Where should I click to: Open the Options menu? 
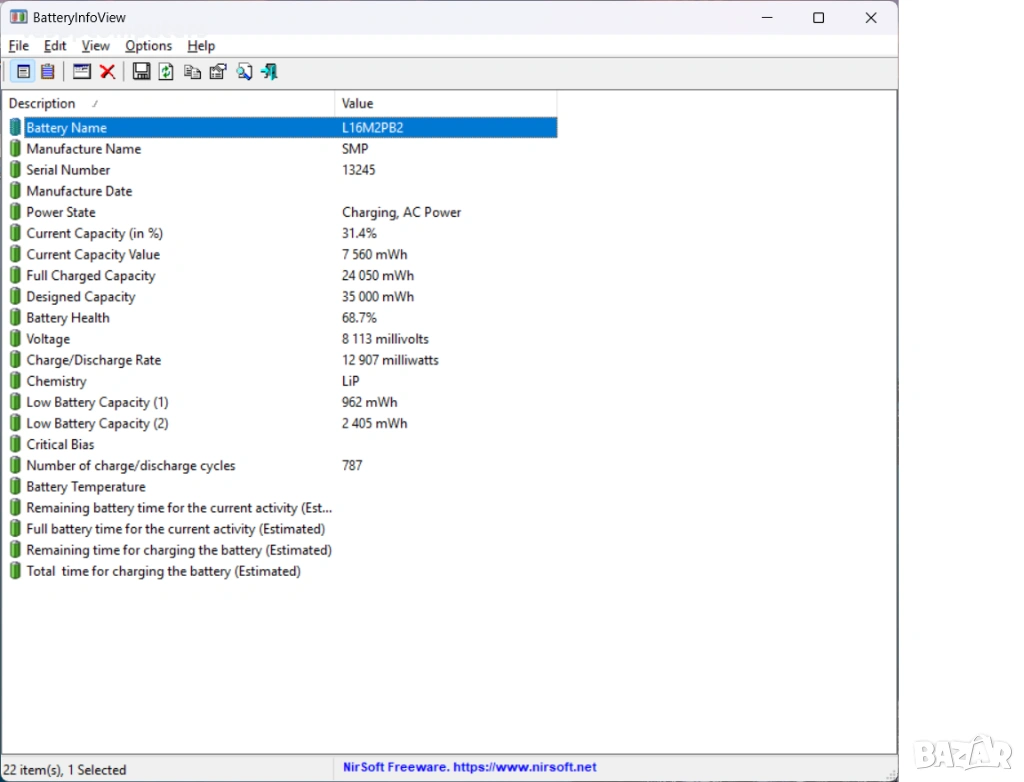click(x=148, y=46)
